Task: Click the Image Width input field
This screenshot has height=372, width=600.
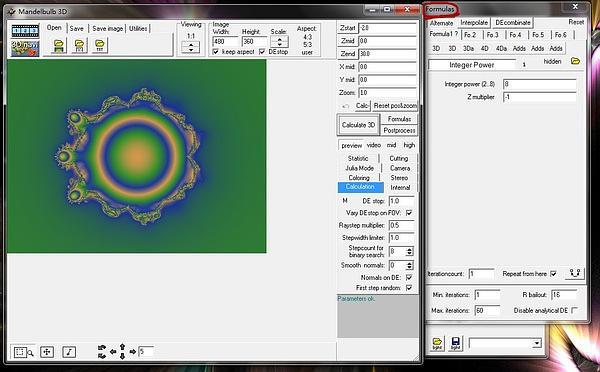Action: [x=225, y=41]
